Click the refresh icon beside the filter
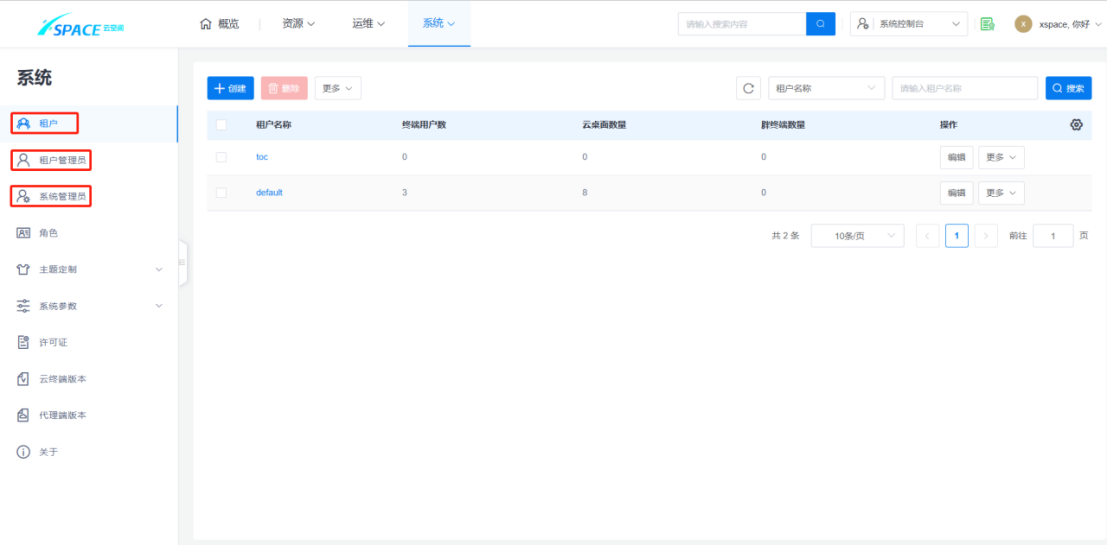 (748, 88)
